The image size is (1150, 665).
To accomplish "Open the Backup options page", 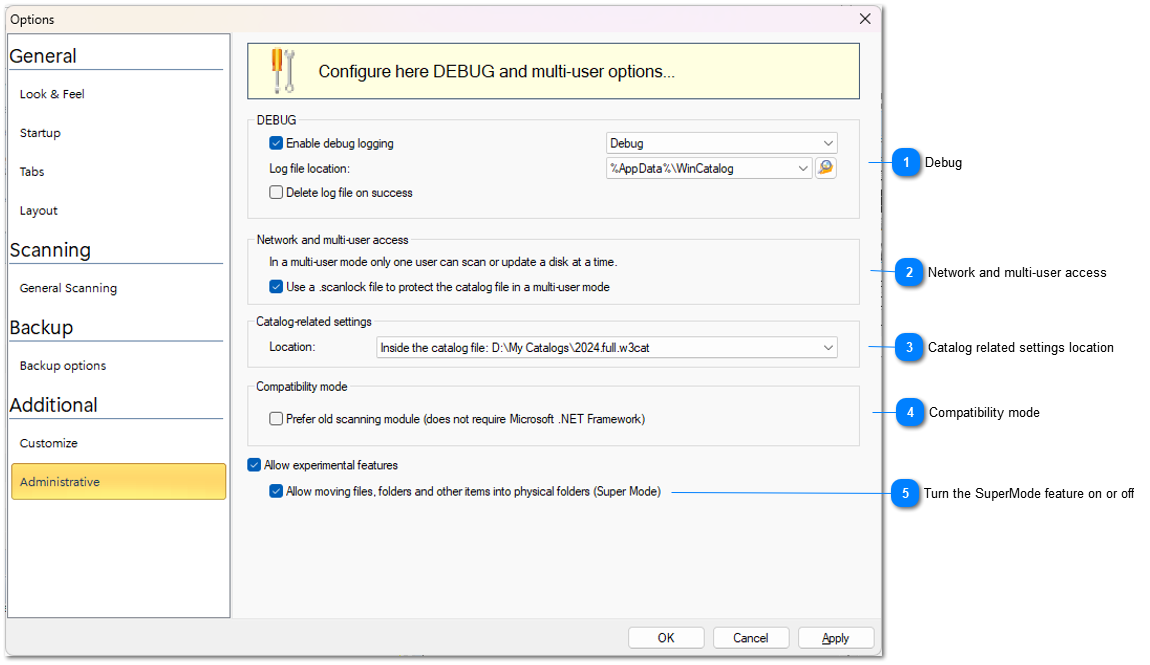I will point(63,366).
